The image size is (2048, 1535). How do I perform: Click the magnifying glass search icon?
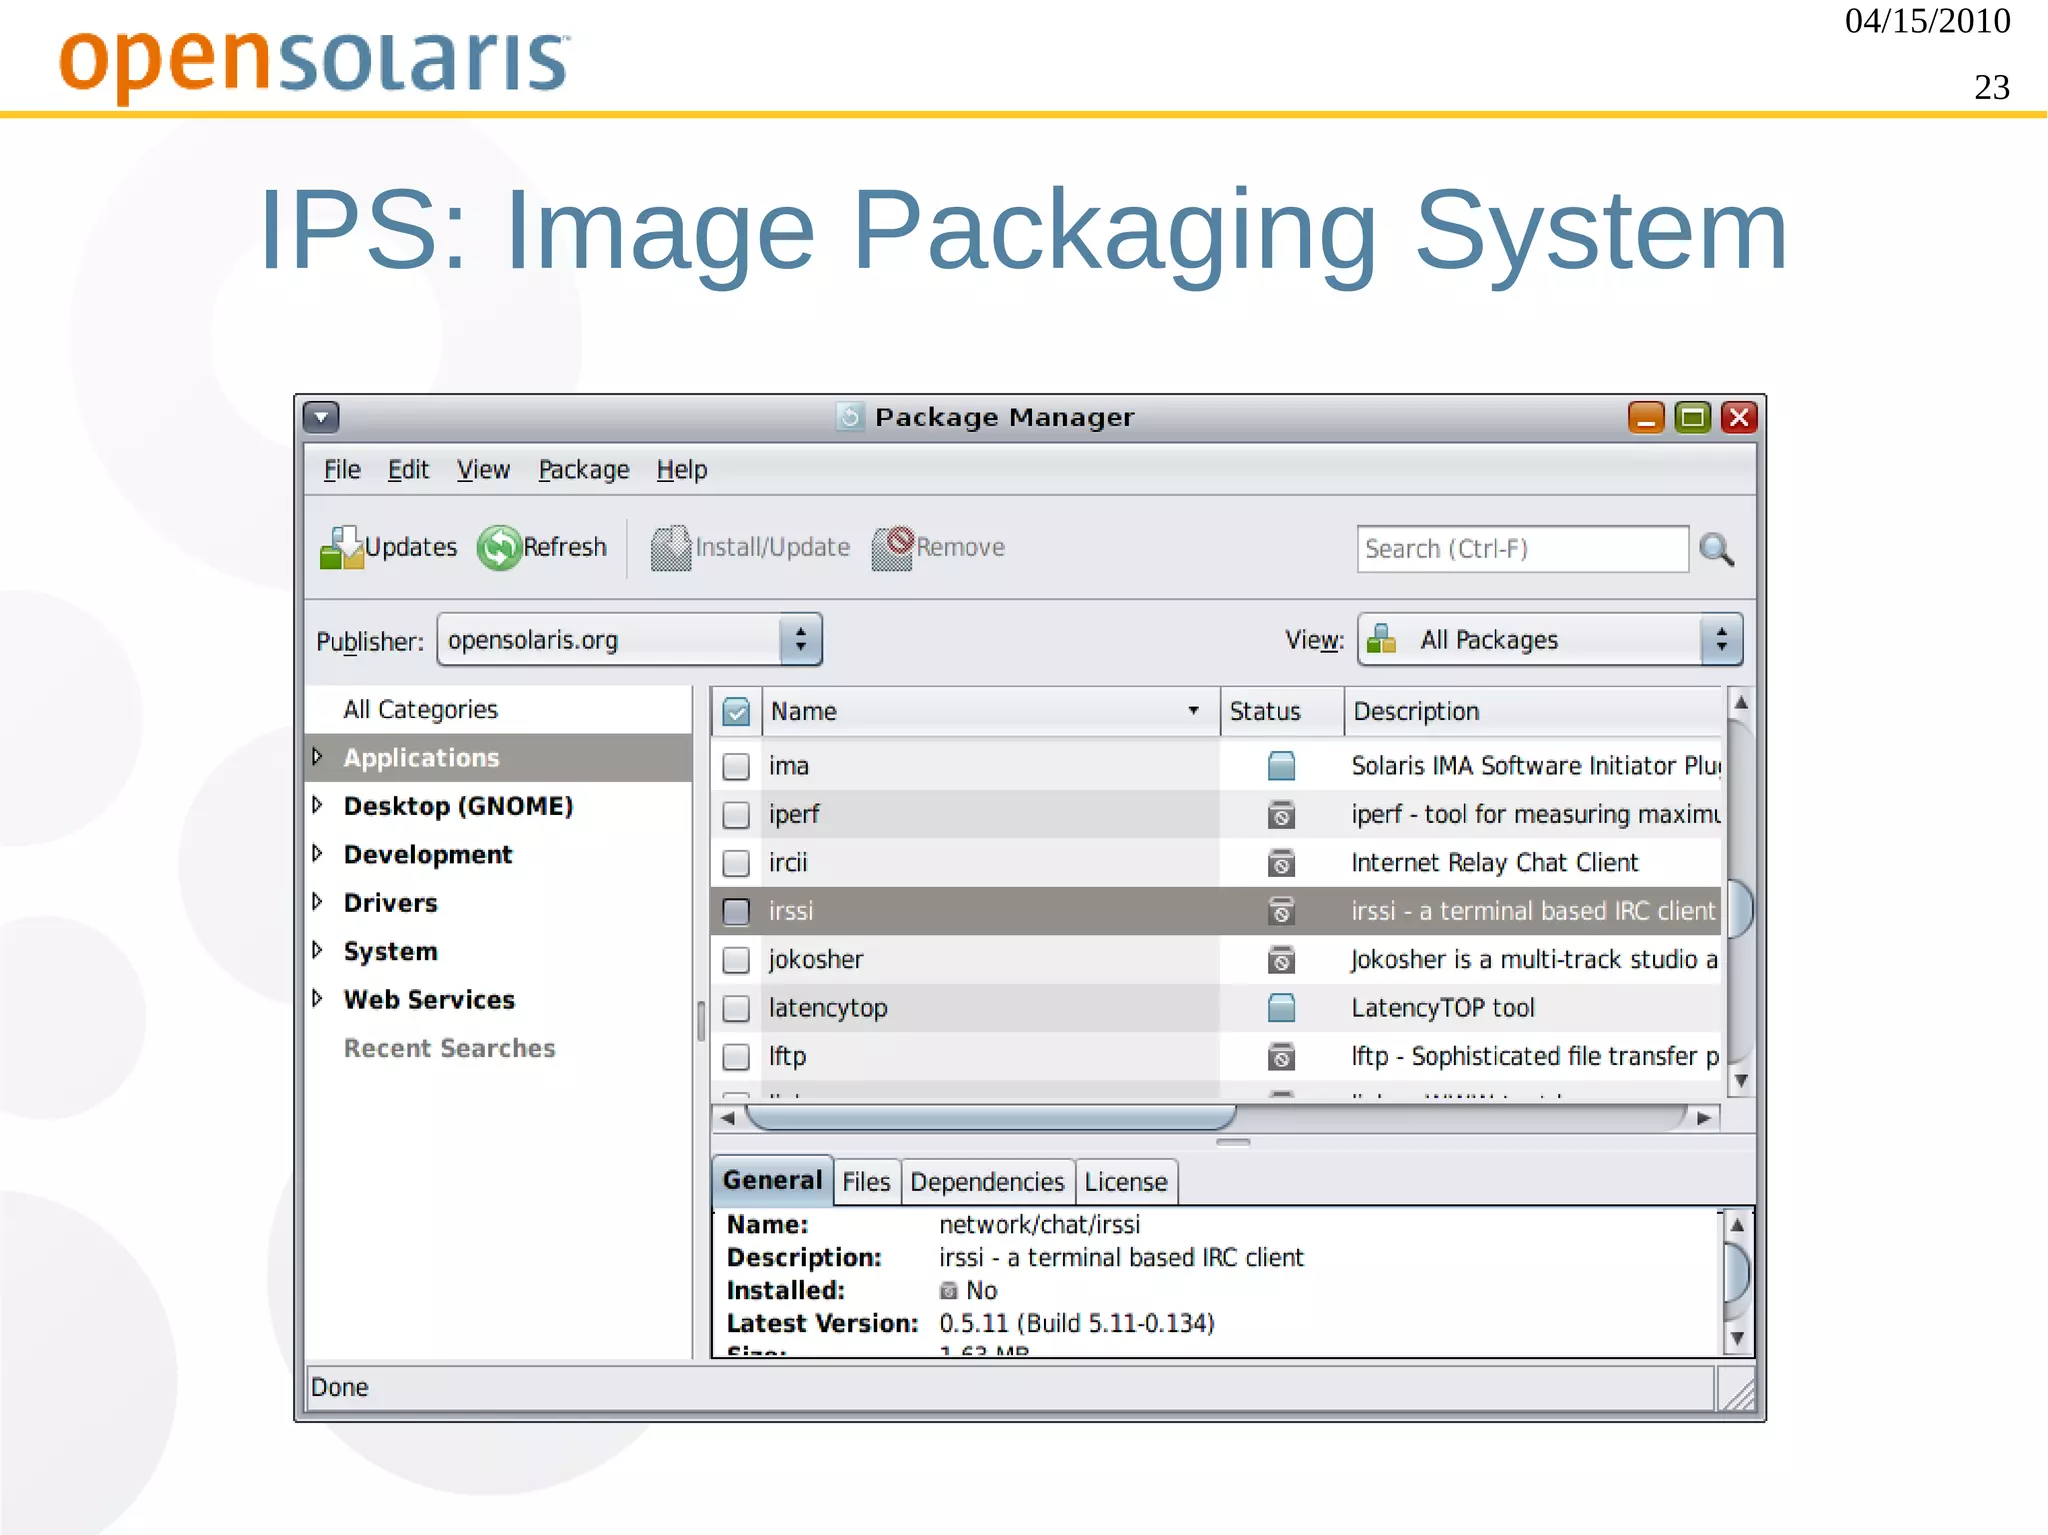1716,549
